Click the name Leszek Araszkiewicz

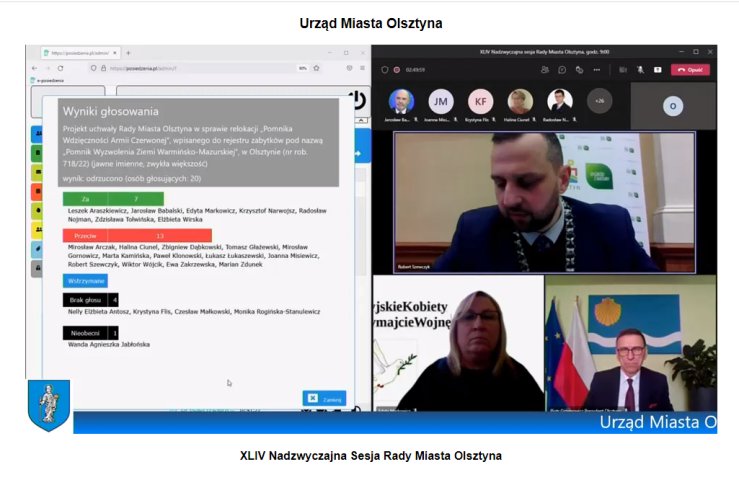click(97, 211)
